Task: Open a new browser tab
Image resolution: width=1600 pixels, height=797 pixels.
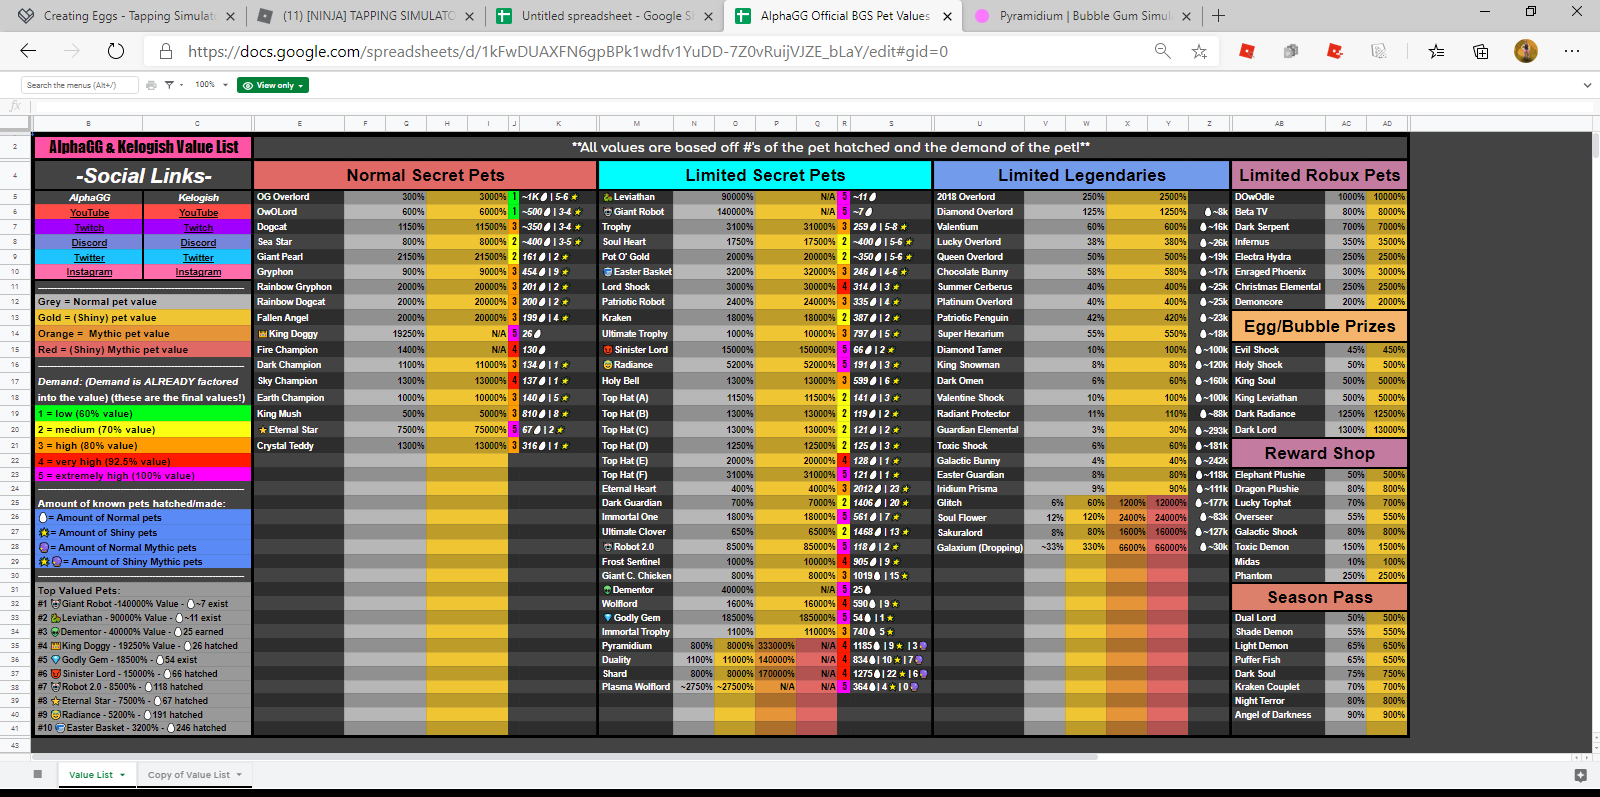Action: [x=1218, y=16]
